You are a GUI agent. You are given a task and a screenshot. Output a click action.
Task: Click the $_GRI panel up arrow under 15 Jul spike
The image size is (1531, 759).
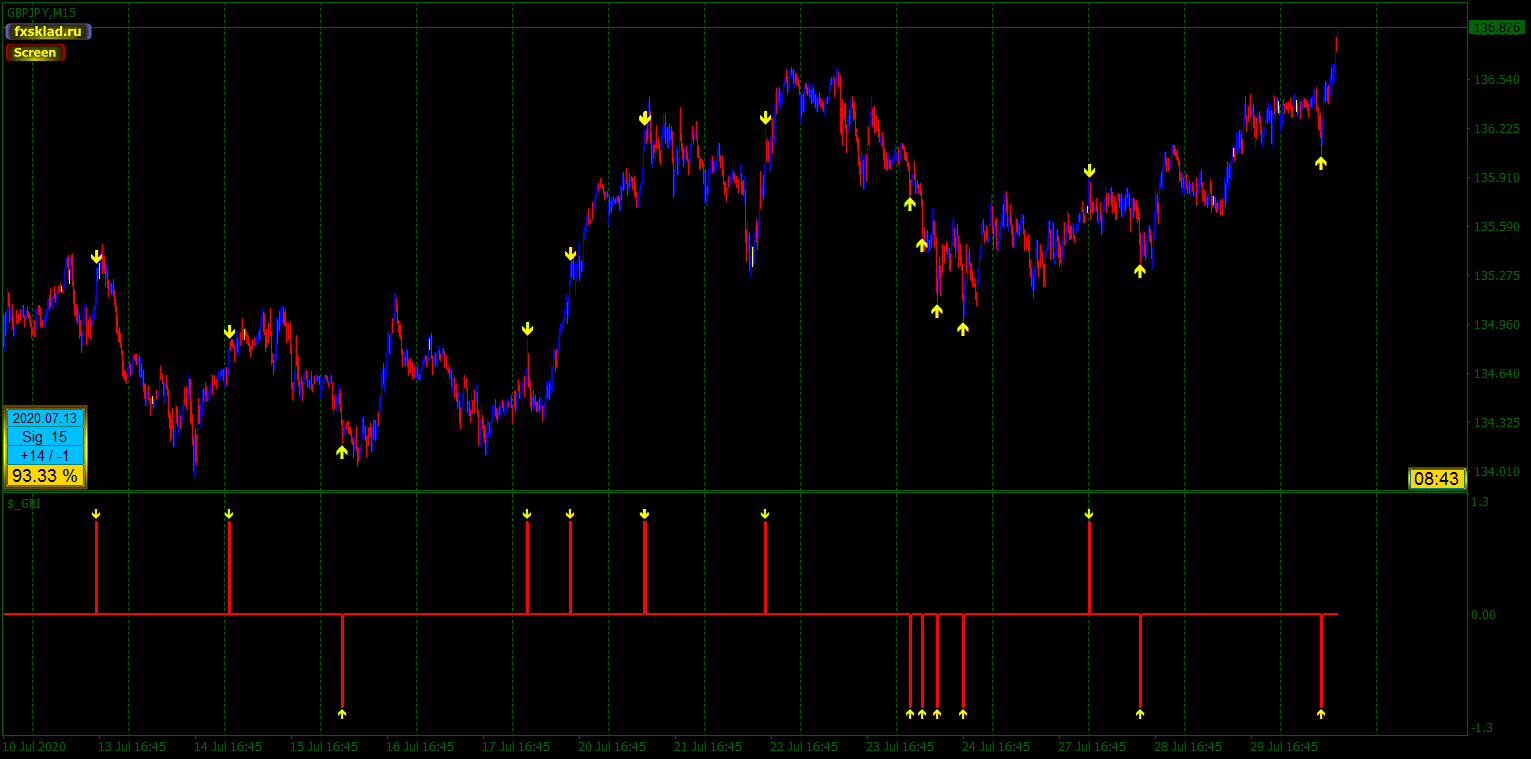(342, 714)
